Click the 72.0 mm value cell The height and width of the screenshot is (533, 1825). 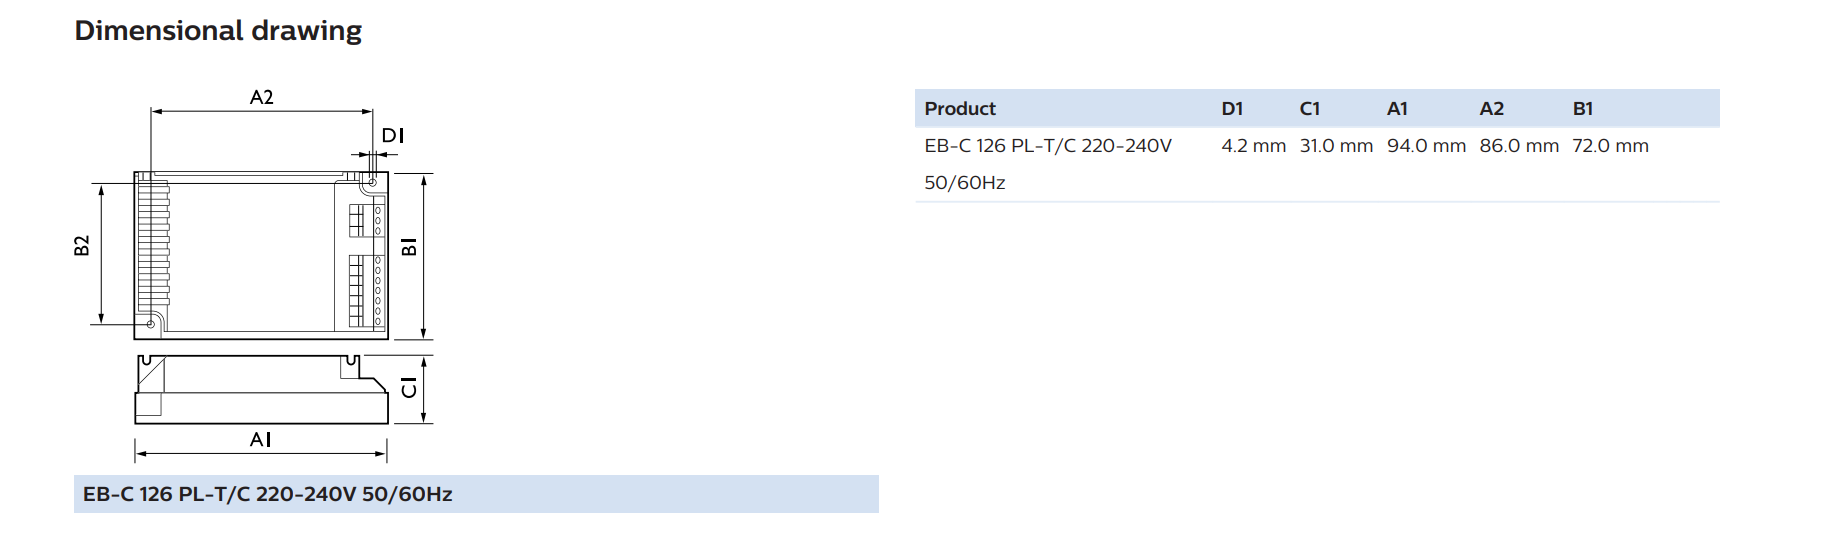coord(1610,146)
